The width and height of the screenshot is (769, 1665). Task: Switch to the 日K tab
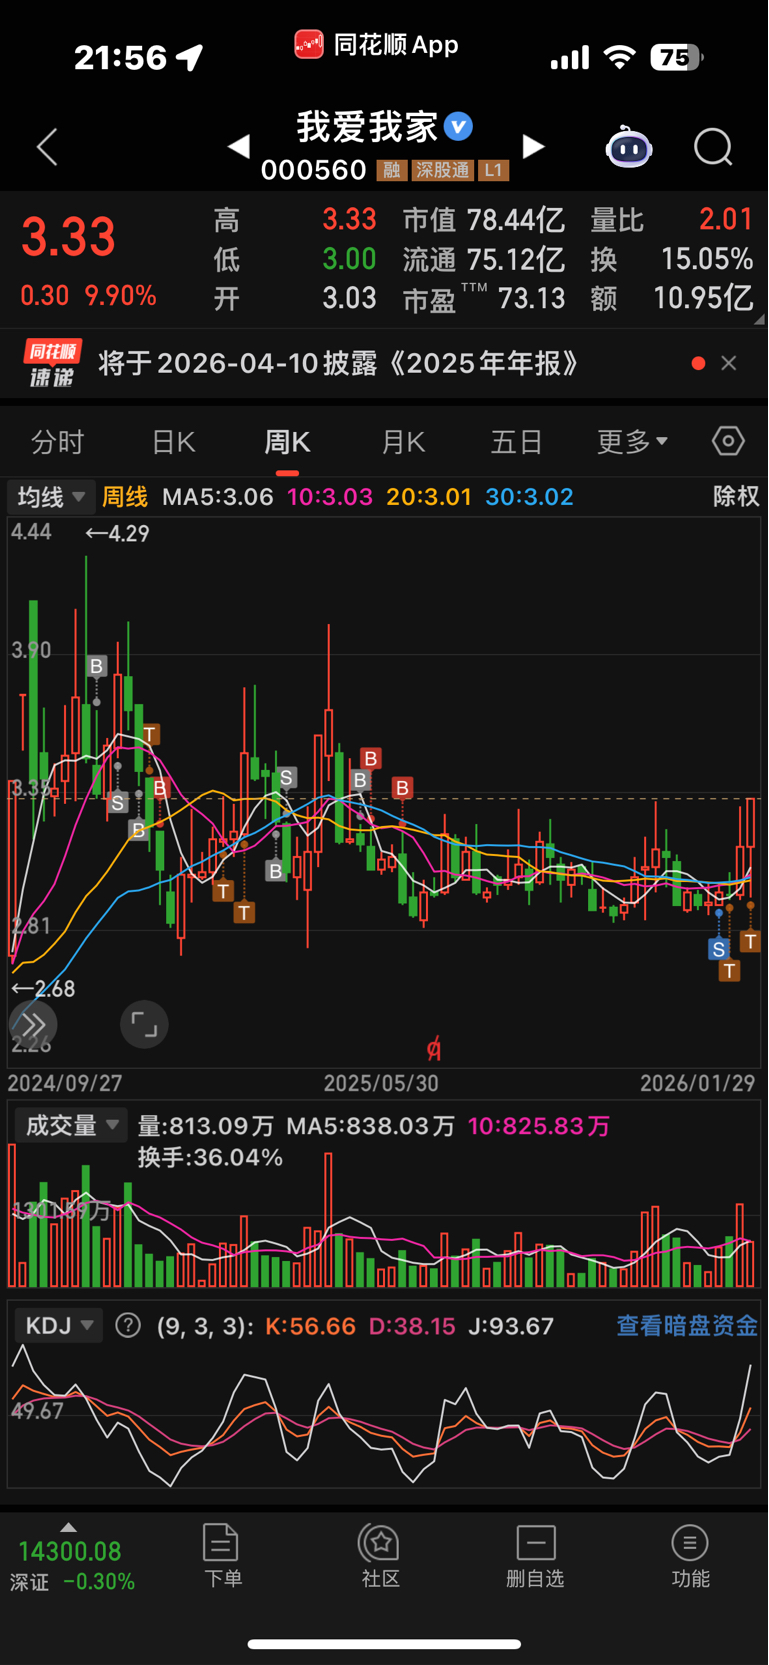[x=174, y=442]
